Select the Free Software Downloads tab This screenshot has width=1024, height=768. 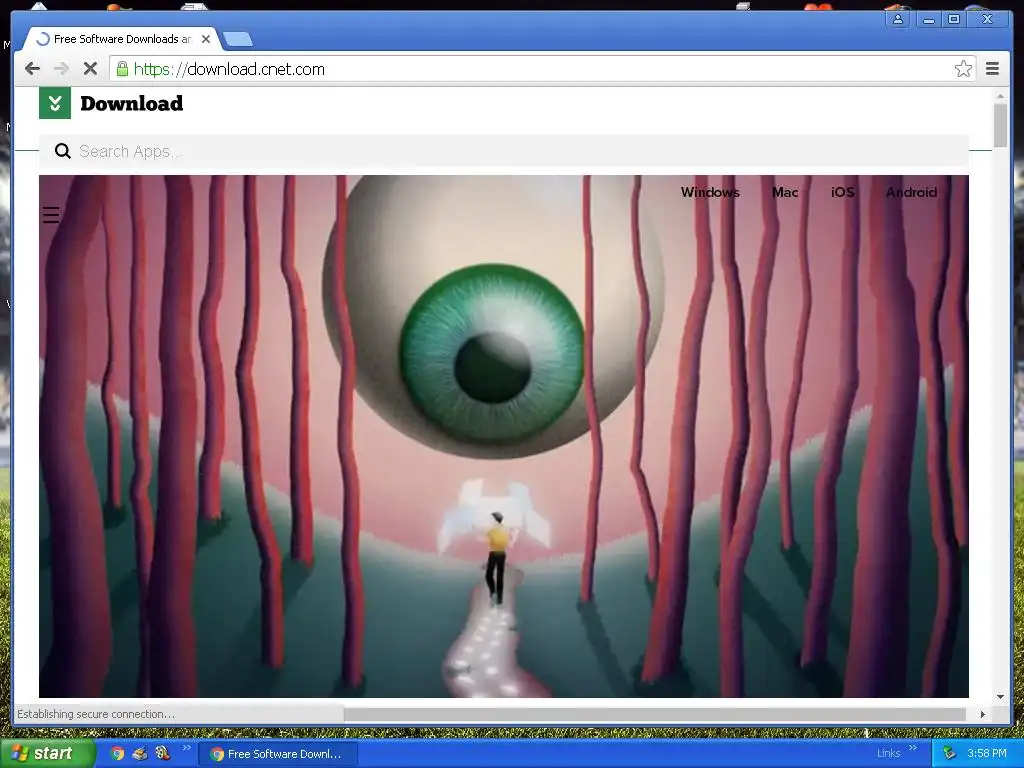(x=122, y=39)
